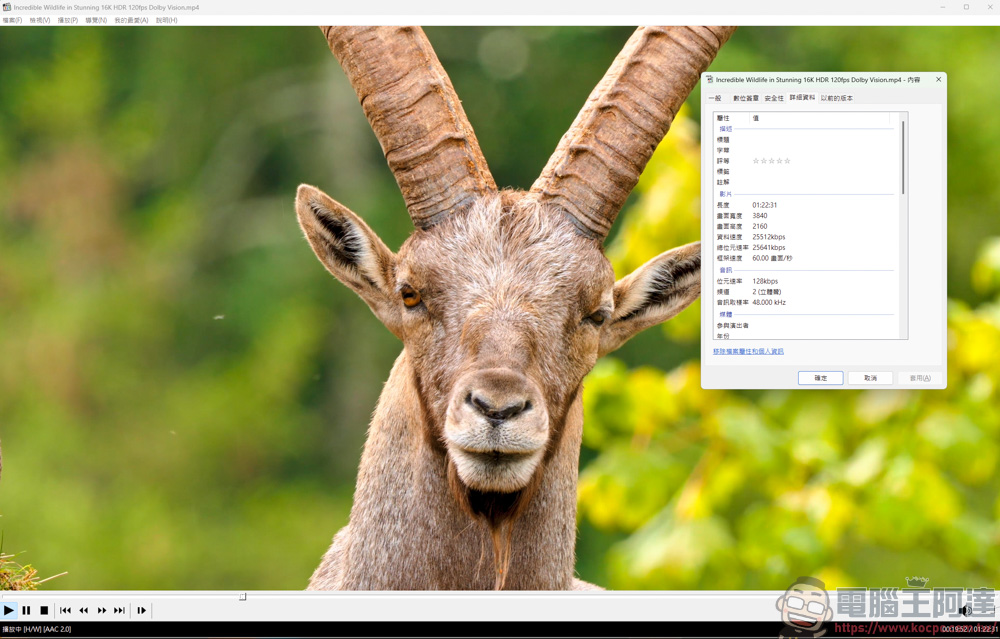Switch to the 安全性 tab
The image size is (1000, 639).
point(774,98)
